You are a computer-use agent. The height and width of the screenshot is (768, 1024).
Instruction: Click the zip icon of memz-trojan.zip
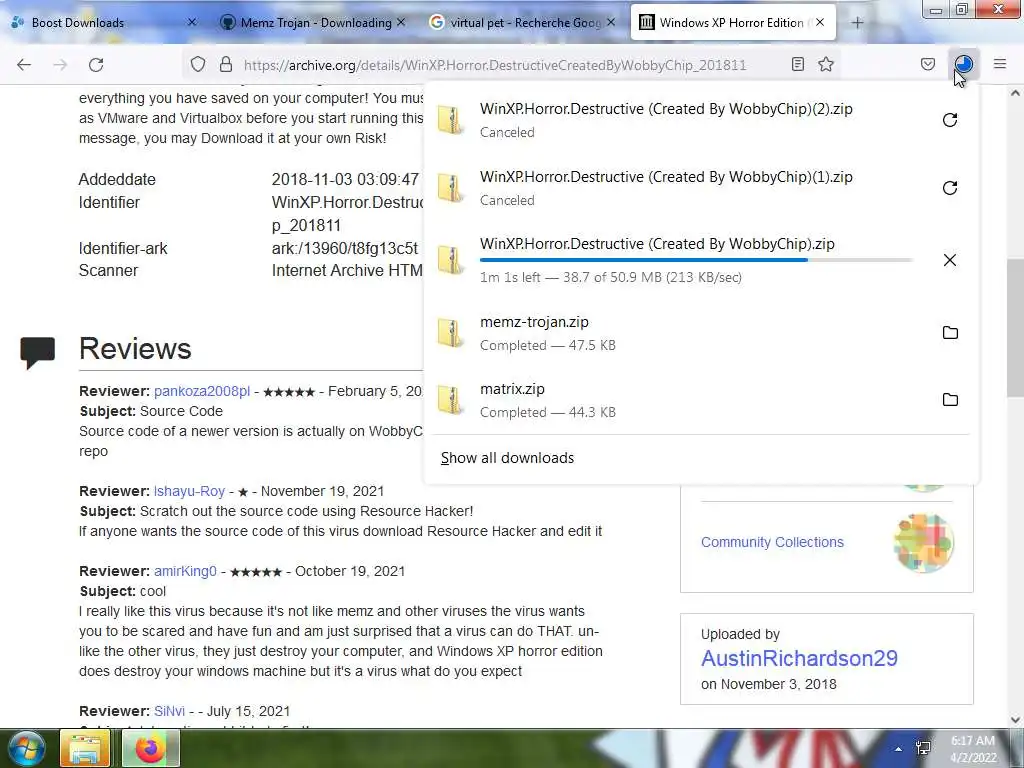[x=451, y=332]
